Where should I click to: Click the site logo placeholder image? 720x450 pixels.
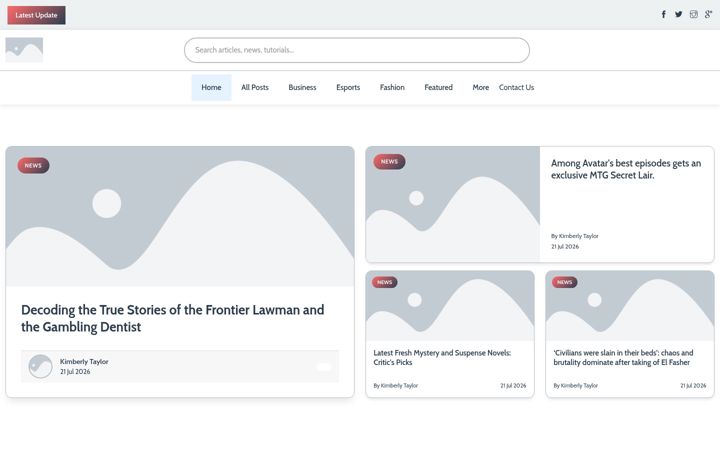tap(24, 50)
